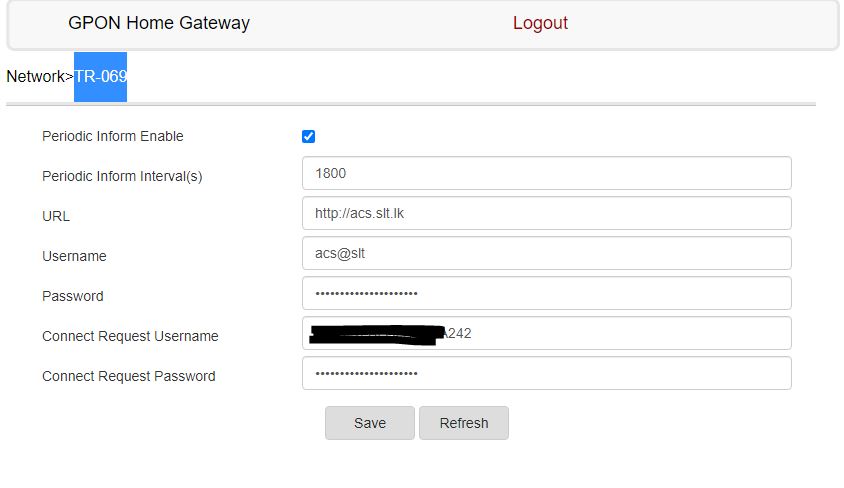Select the Username text box
Screen dimensions: 844x488
pos(546,253)
